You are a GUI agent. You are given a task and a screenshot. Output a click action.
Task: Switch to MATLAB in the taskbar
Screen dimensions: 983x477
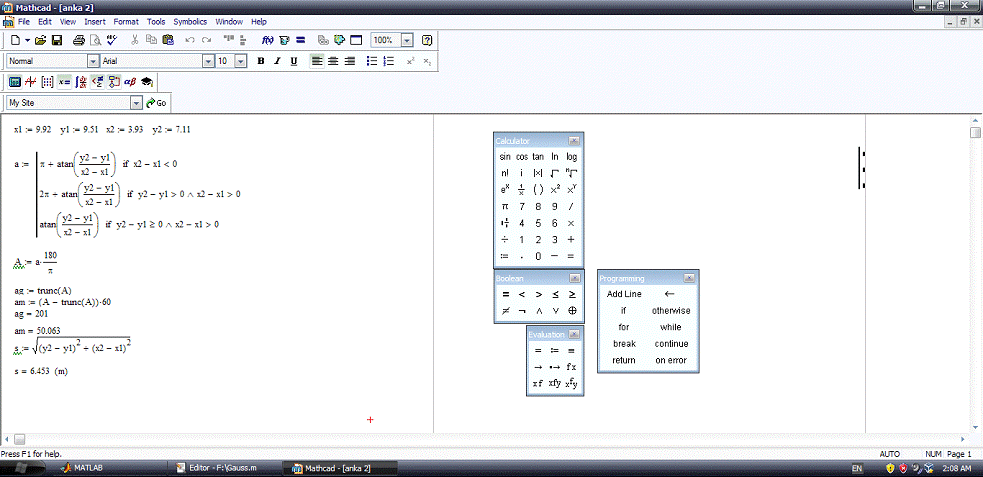[88, 467]
